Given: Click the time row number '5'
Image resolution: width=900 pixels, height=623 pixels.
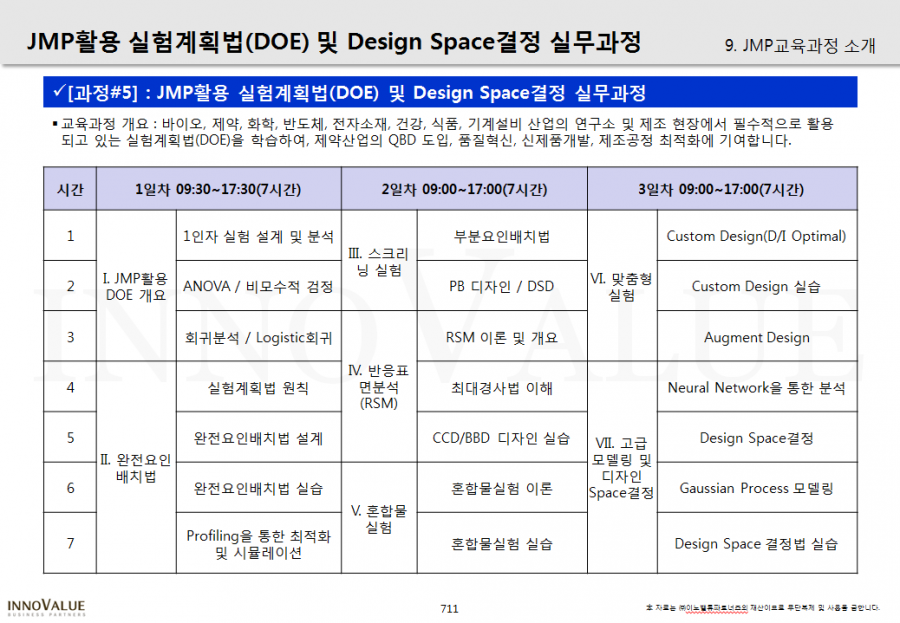Looking at the screenshot, I should (x=70, y=438).
